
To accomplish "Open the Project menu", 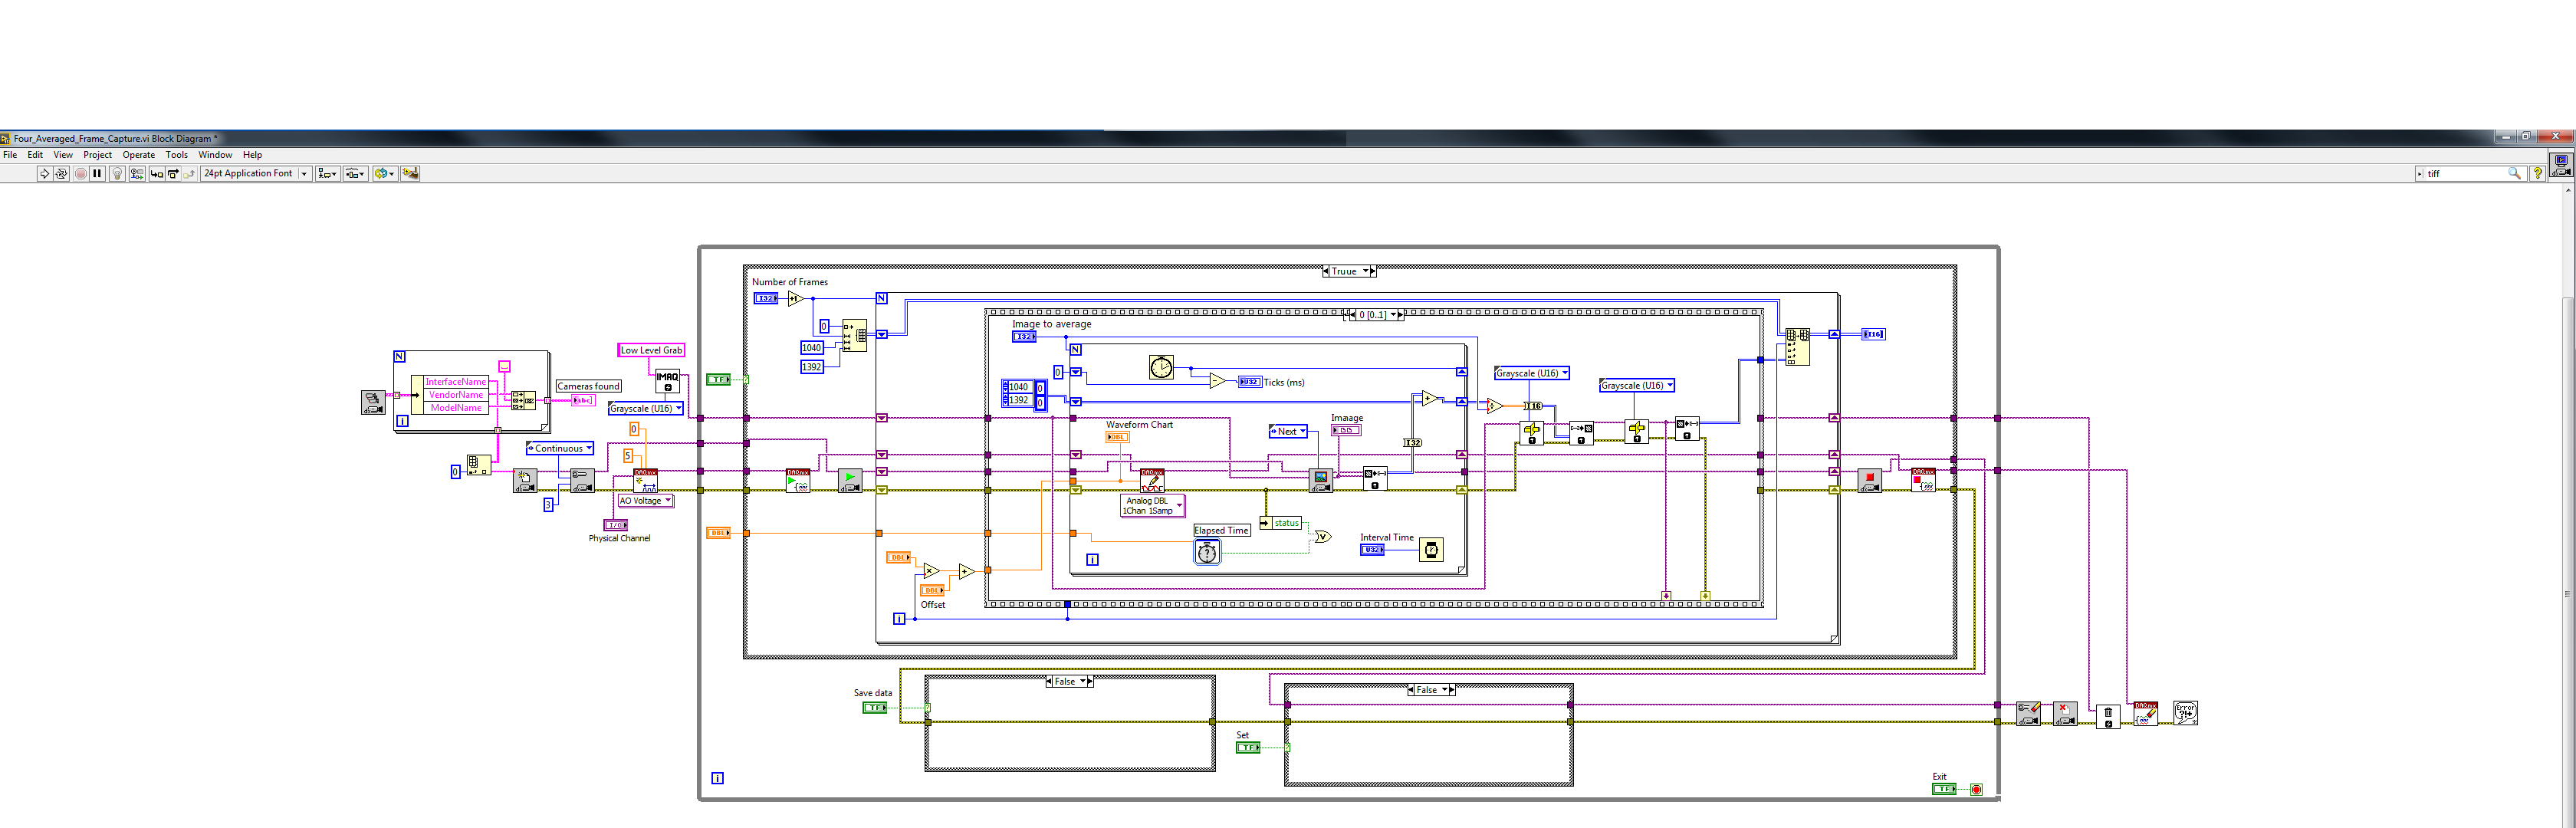I will pos(97,155).
